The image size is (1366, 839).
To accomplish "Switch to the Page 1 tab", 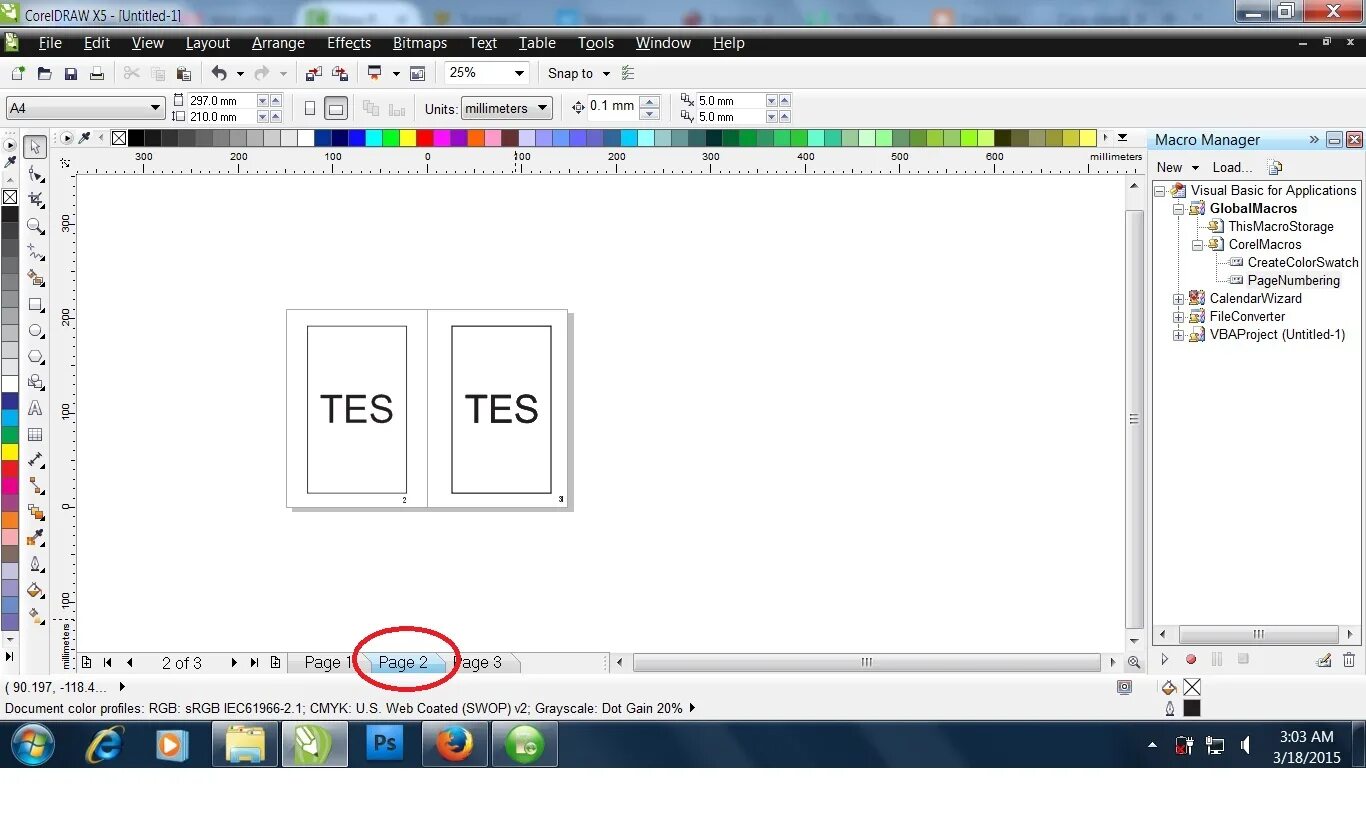I will (x=327, y=662).
